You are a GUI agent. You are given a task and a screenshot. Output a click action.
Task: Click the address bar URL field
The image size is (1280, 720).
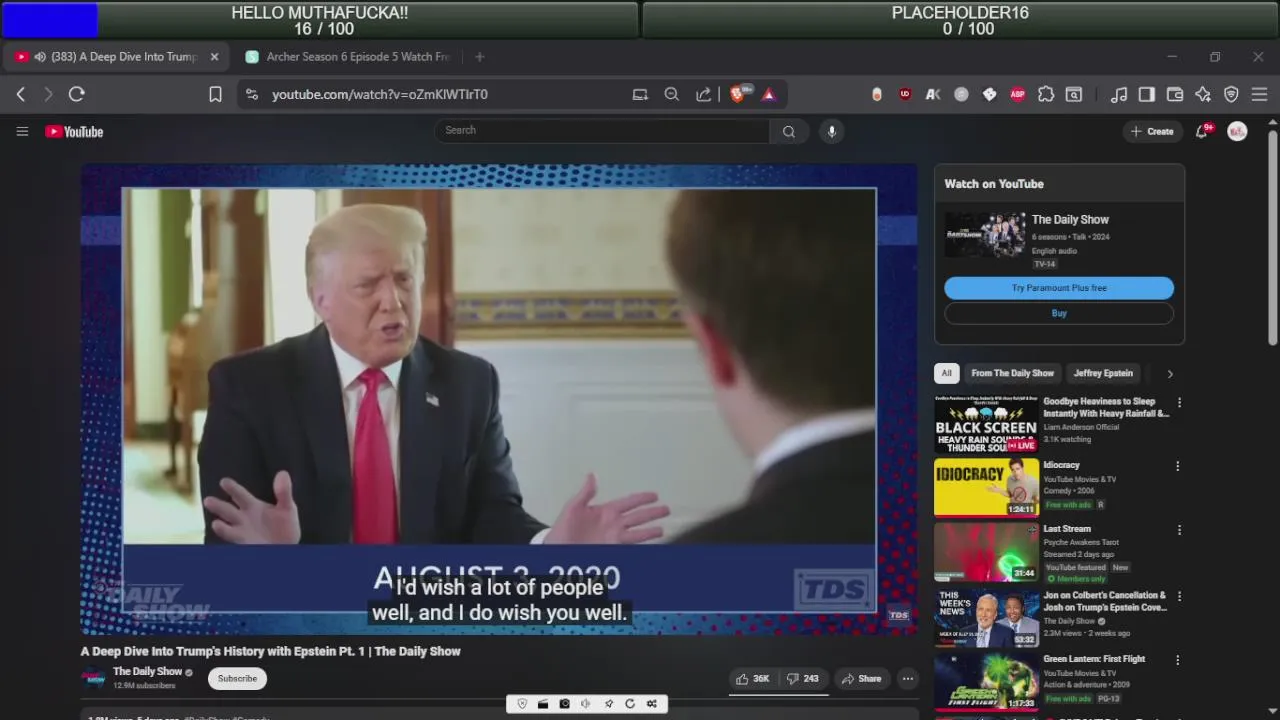click(379, 94)
